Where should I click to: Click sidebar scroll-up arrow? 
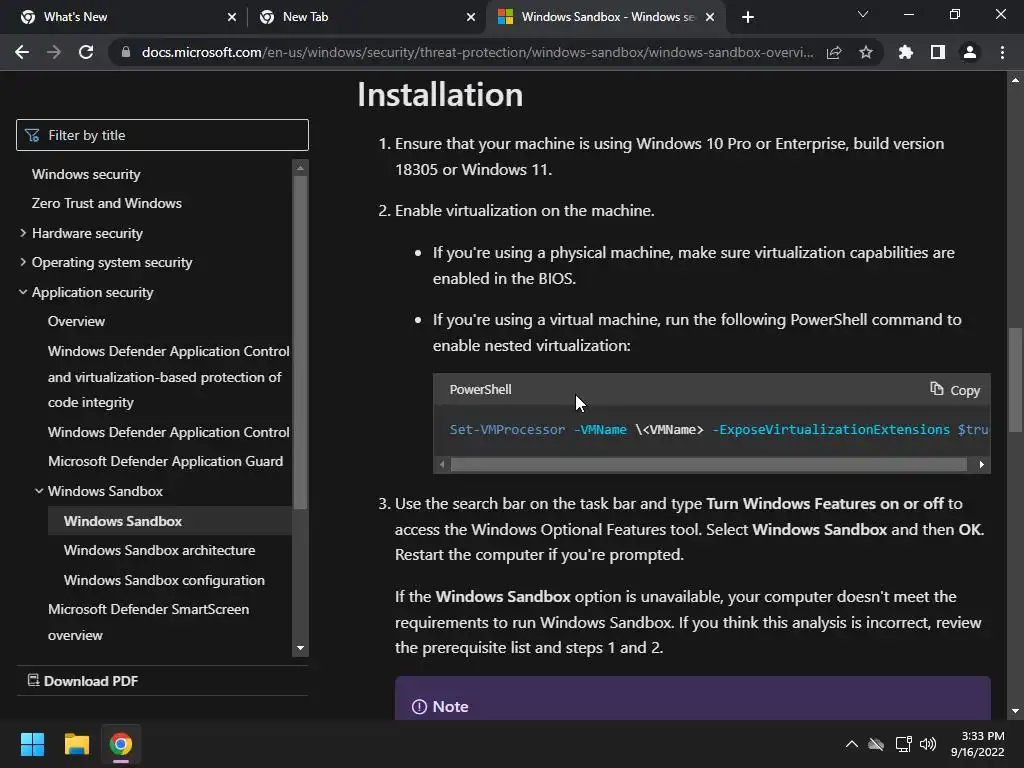point(300,168)
